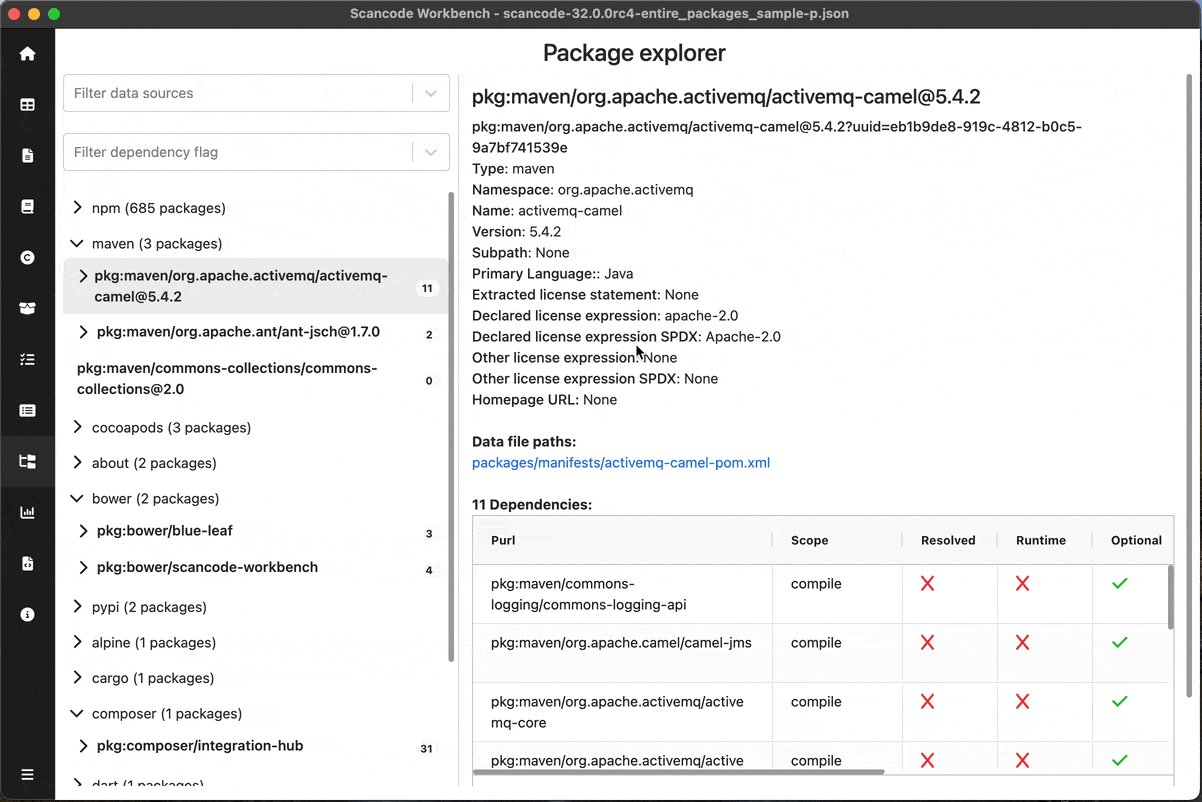Select the pkg:maven/org.apache.camel/camel-jms cell

click(623, 653)
